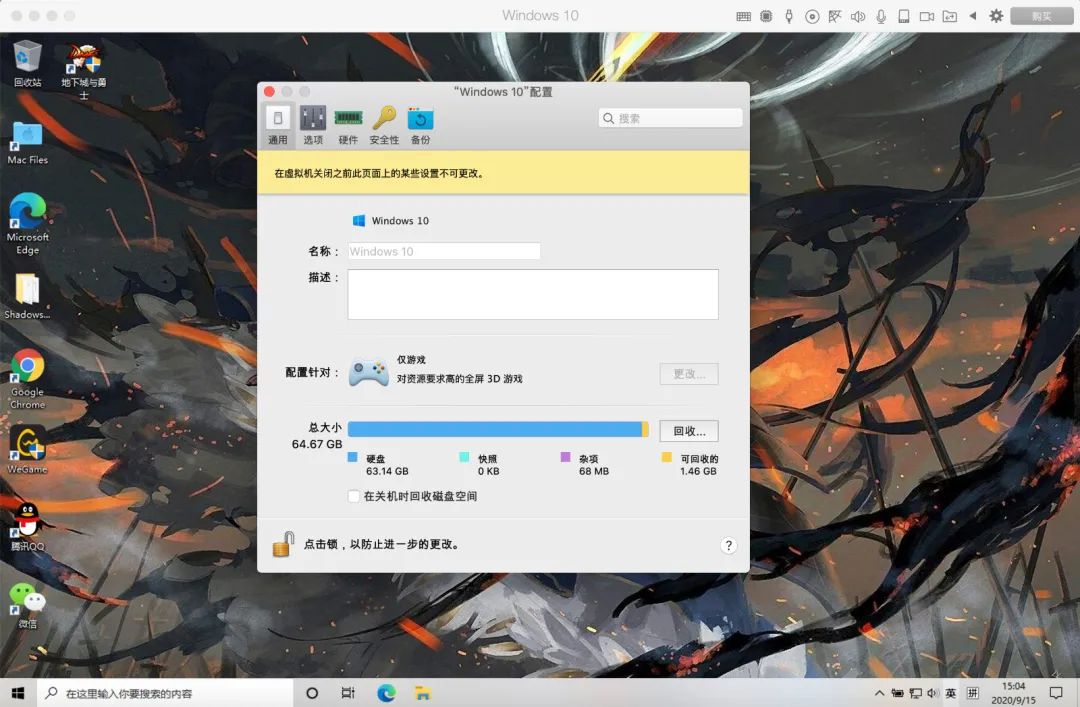
Task: Click the network icon in top toolbar
Action: click(x=835, y=16)
